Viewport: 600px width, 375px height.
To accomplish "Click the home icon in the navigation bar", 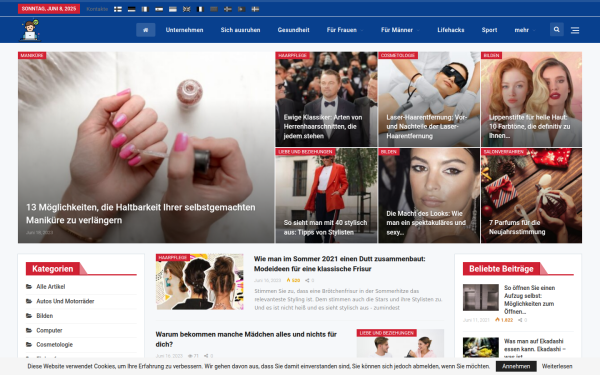I will [x=145, y=30].
